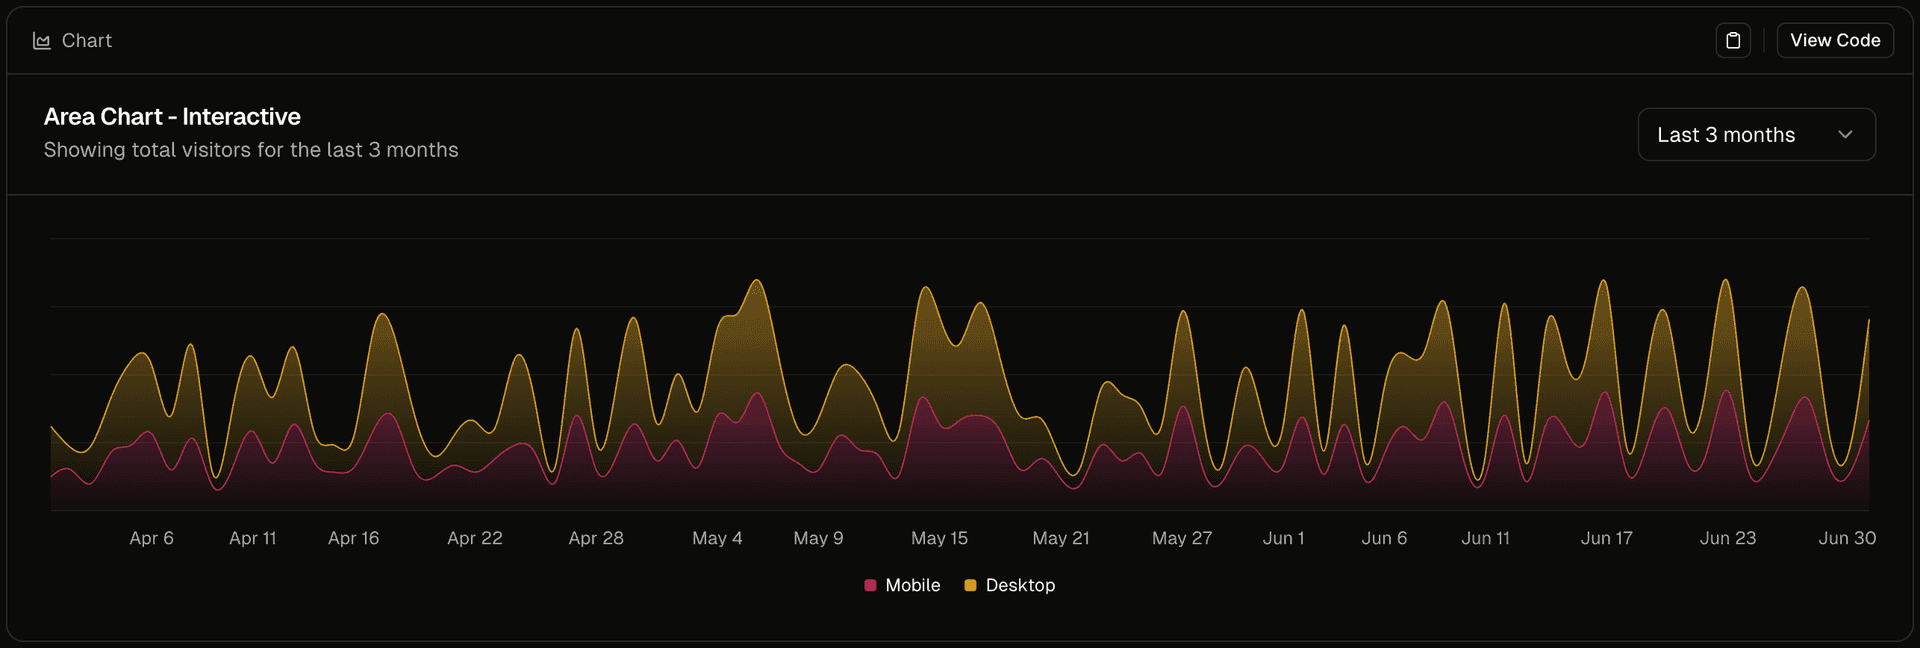Click the May 4 axis label
The height and width of the screenshot is (648, 1920).
717,538
